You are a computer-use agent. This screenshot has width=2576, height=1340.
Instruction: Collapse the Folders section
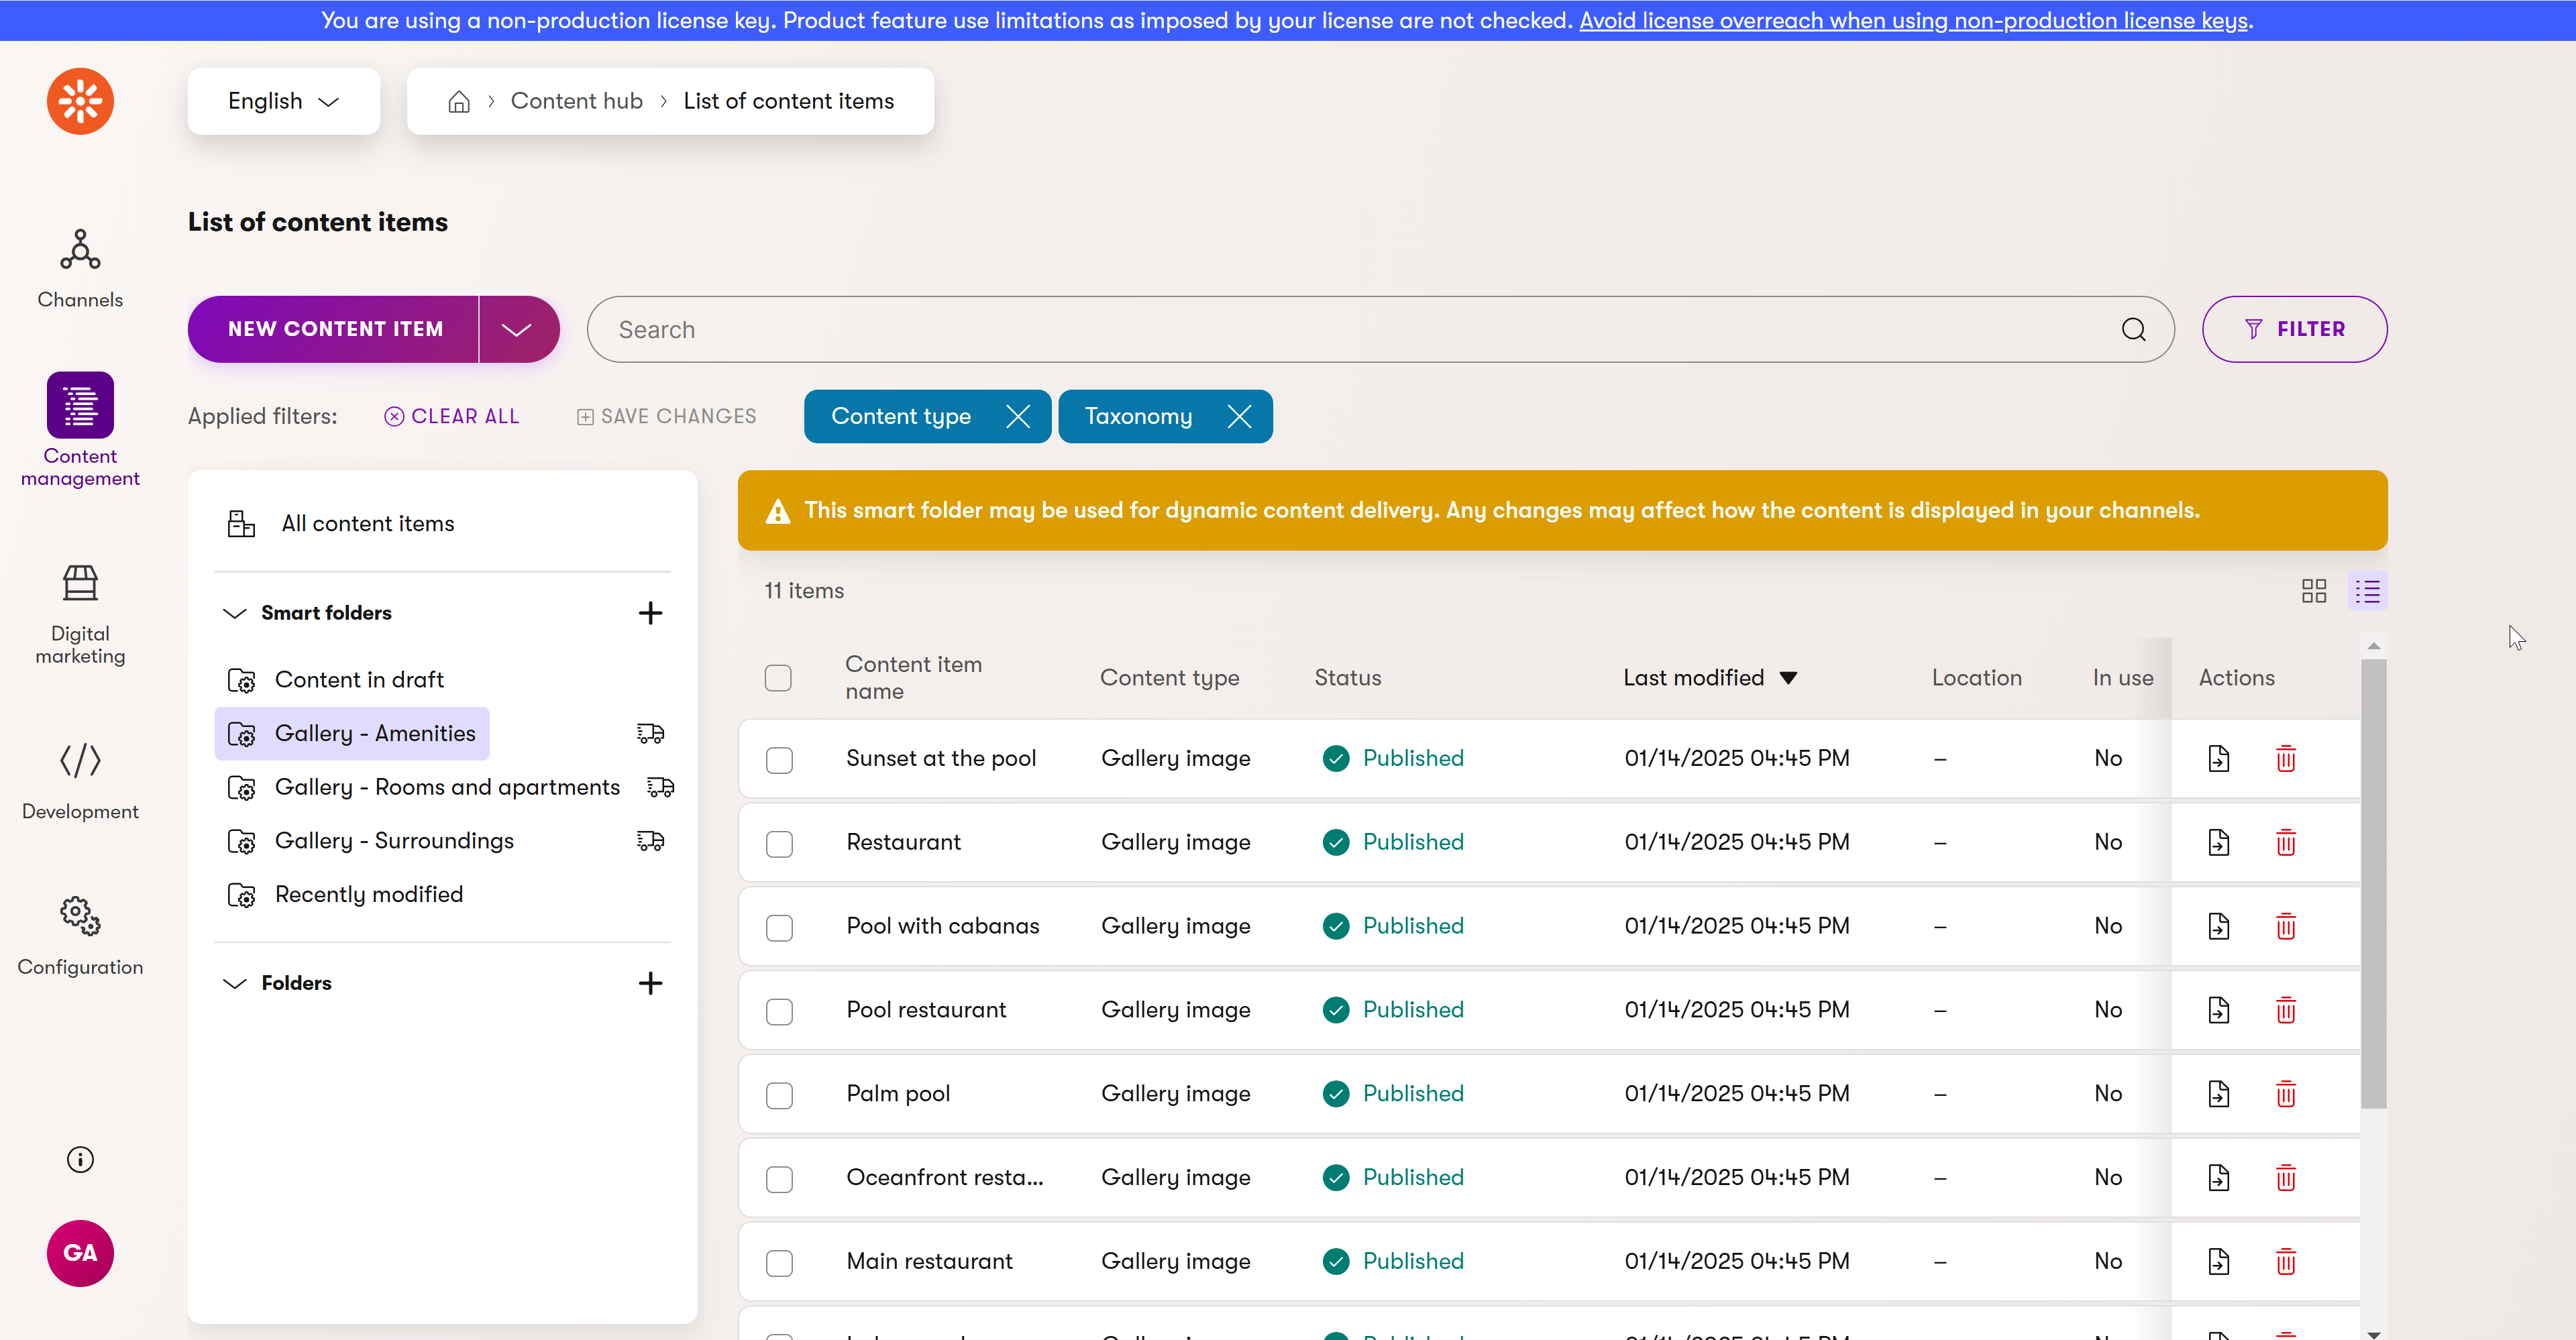click(x=235, y=983)
